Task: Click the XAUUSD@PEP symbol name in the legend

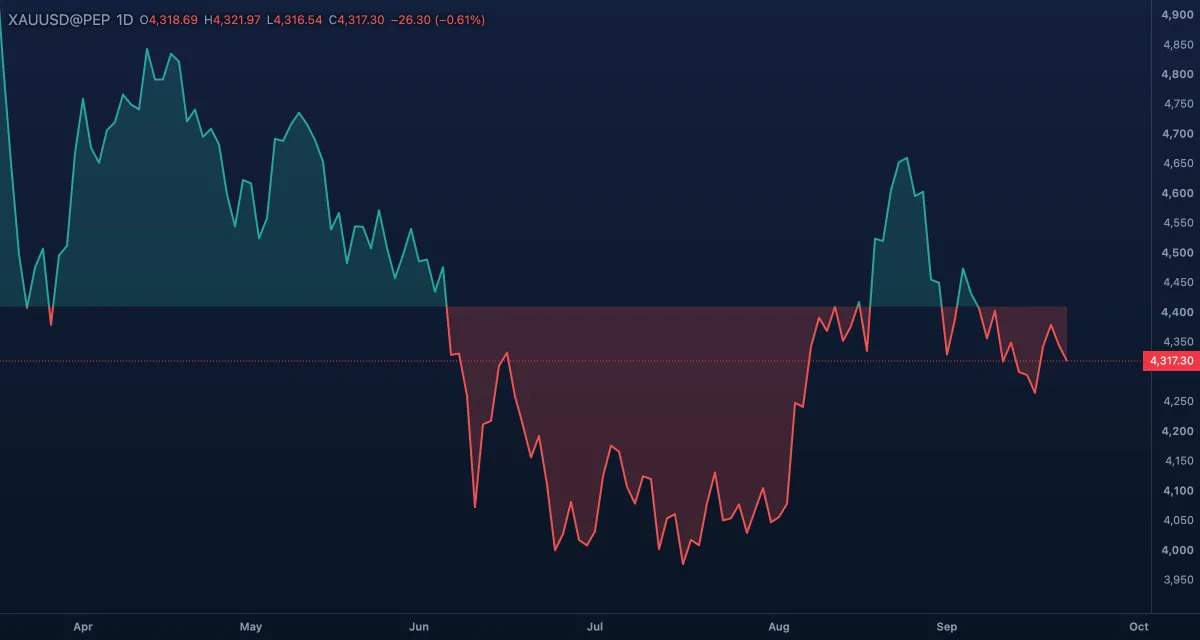Action: (x=58, y=20)
